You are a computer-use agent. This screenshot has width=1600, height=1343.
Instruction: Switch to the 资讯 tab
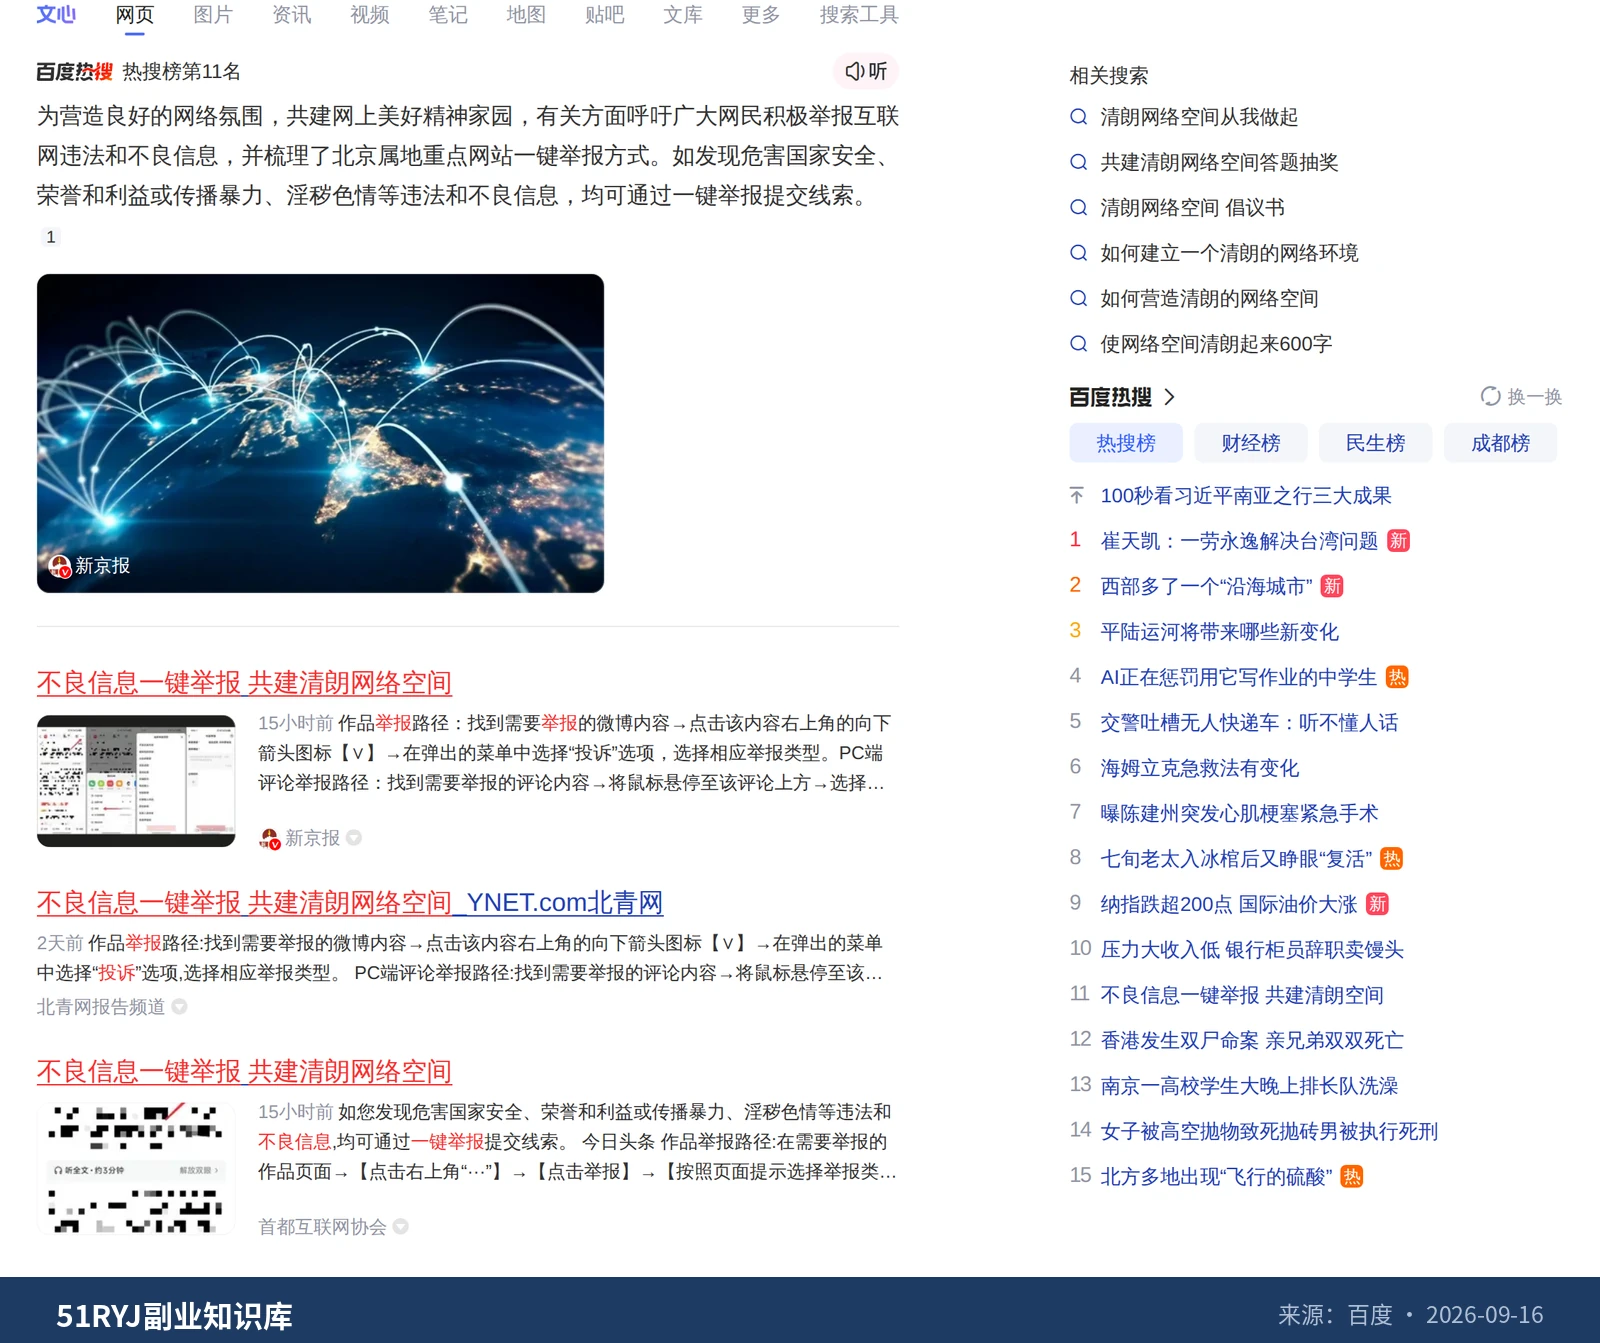pos(291,15)
